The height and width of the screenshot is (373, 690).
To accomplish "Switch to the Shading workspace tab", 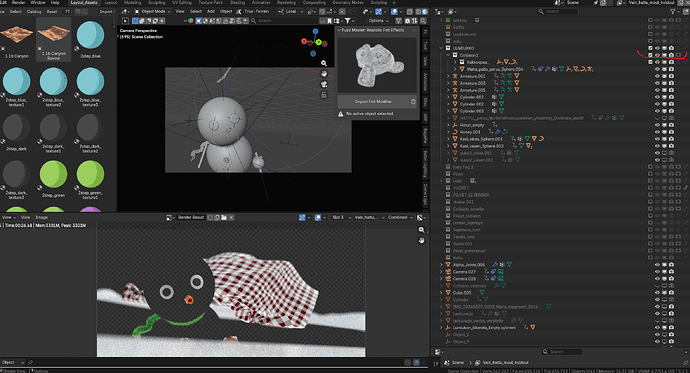I will click(x=237, y=3).
